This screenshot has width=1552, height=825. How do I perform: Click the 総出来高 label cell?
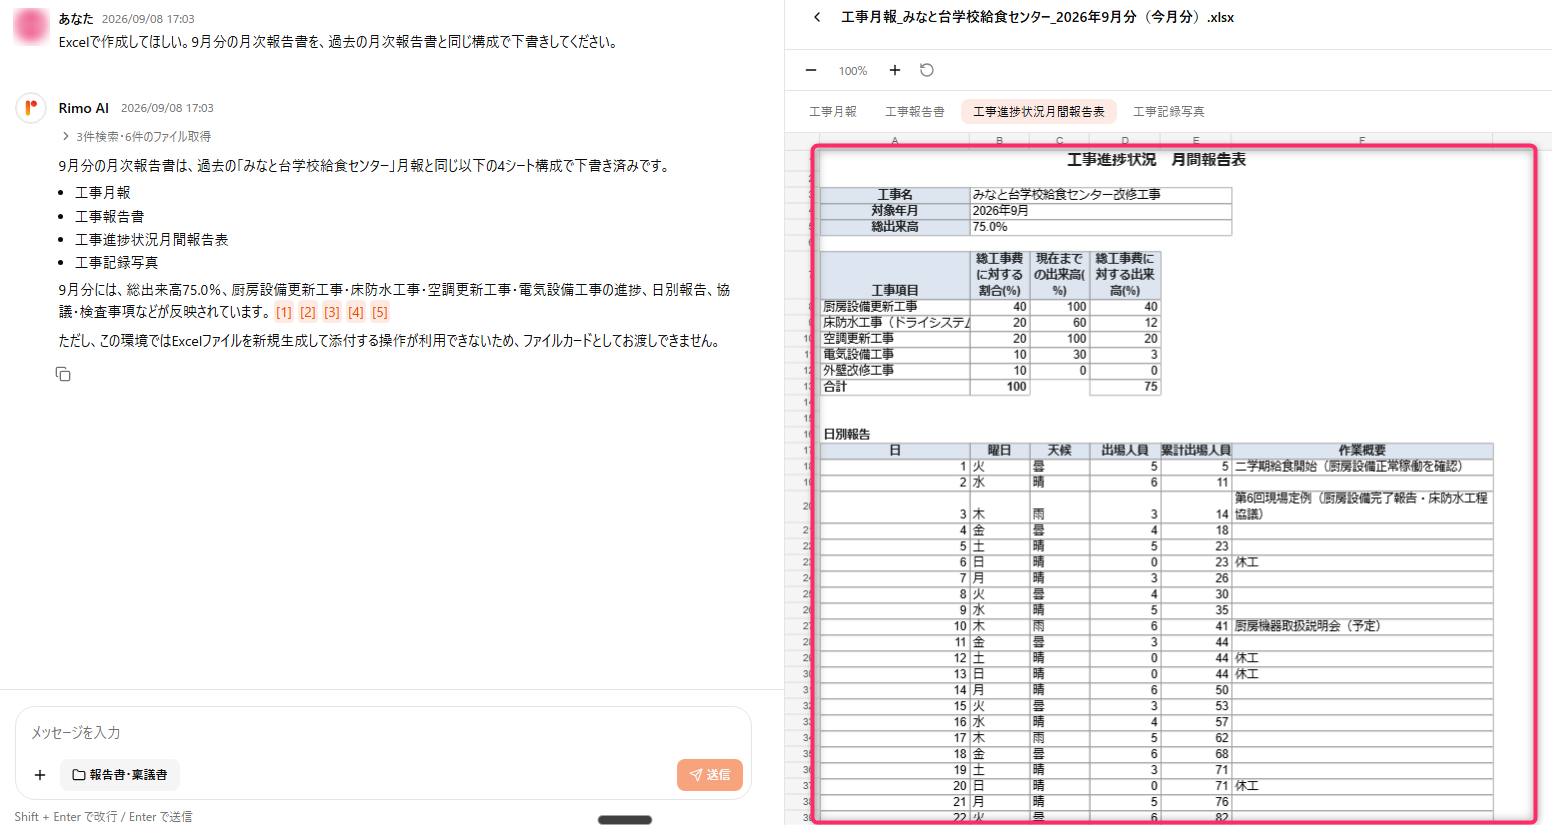(895, 227)
